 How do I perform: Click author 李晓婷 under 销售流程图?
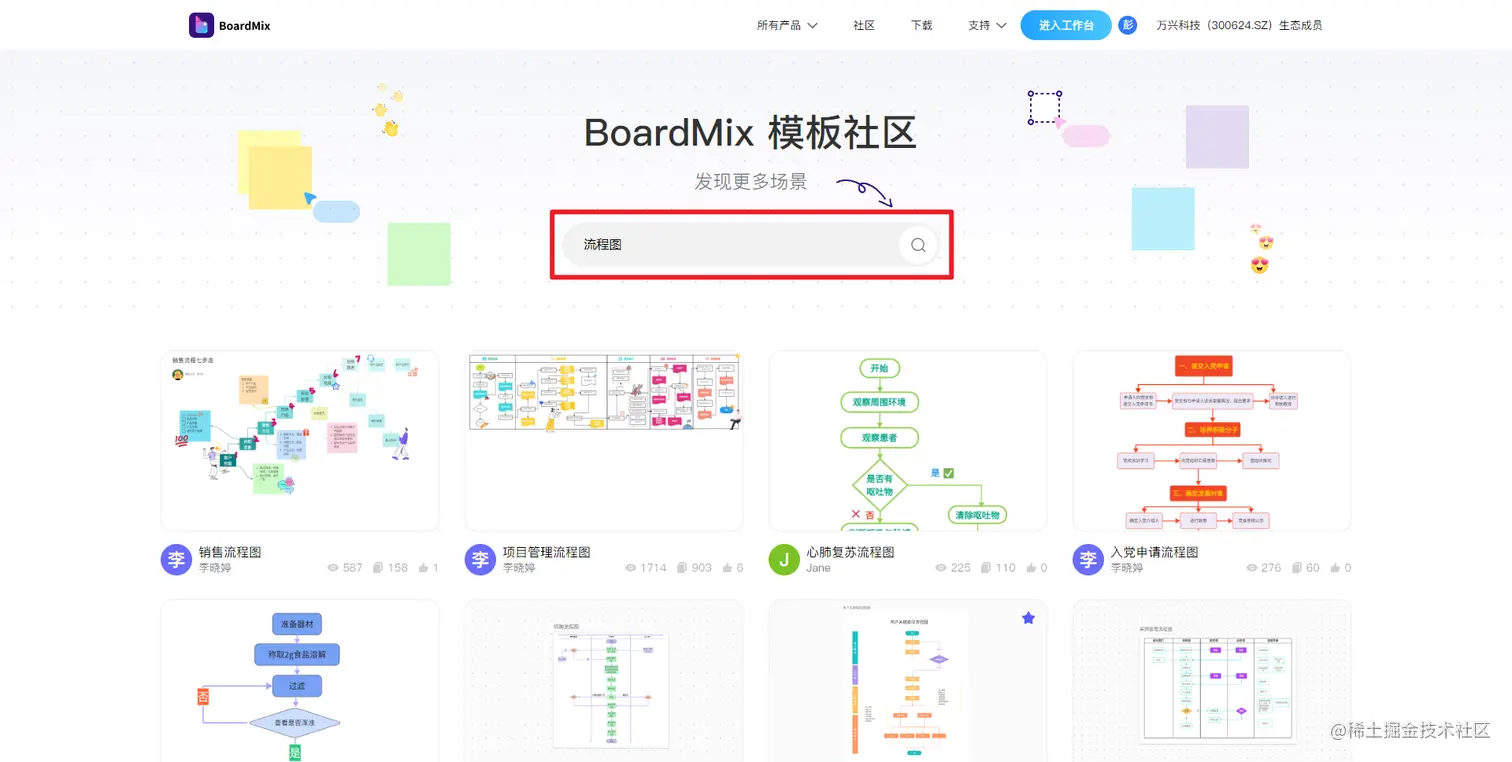click(x=215, y=568)
